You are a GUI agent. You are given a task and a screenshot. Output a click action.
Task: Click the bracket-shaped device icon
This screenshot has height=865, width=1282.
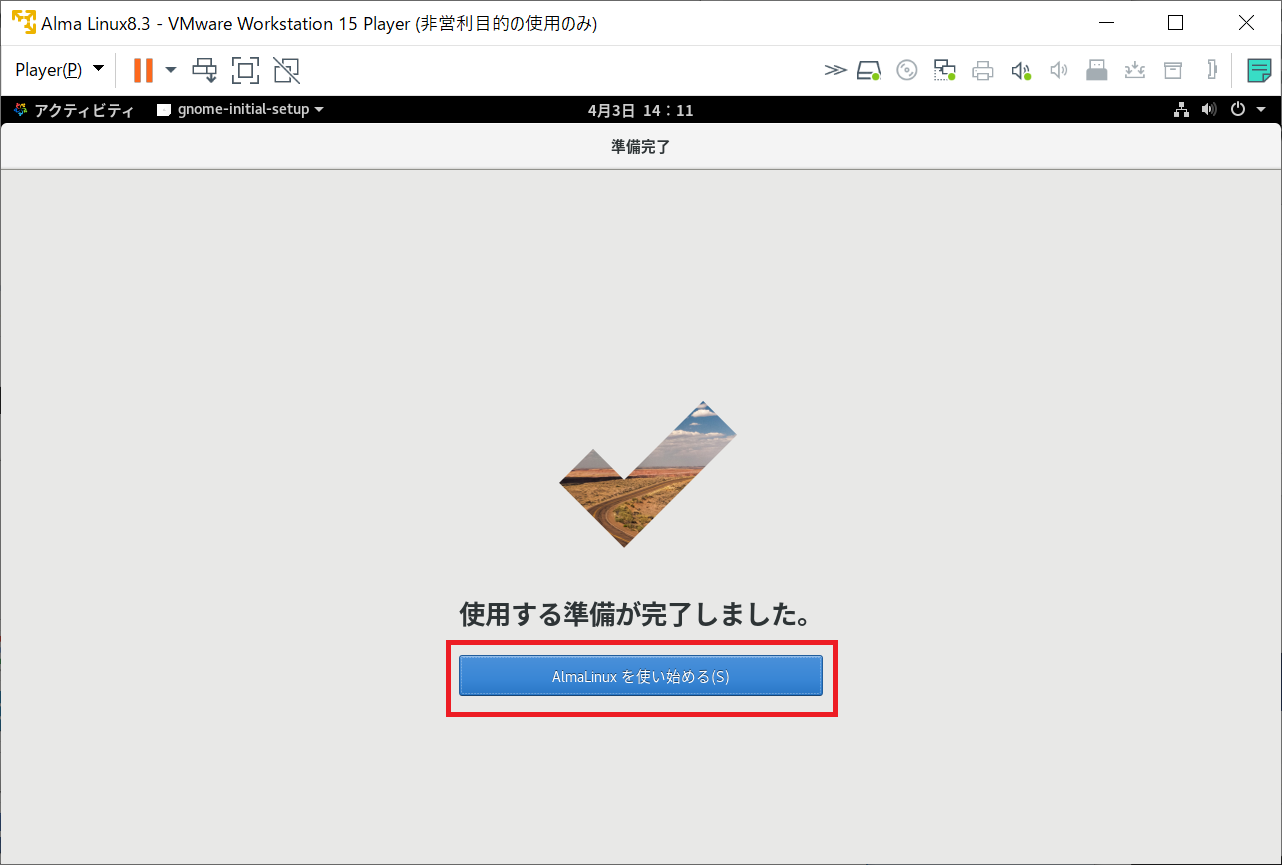1212,70
